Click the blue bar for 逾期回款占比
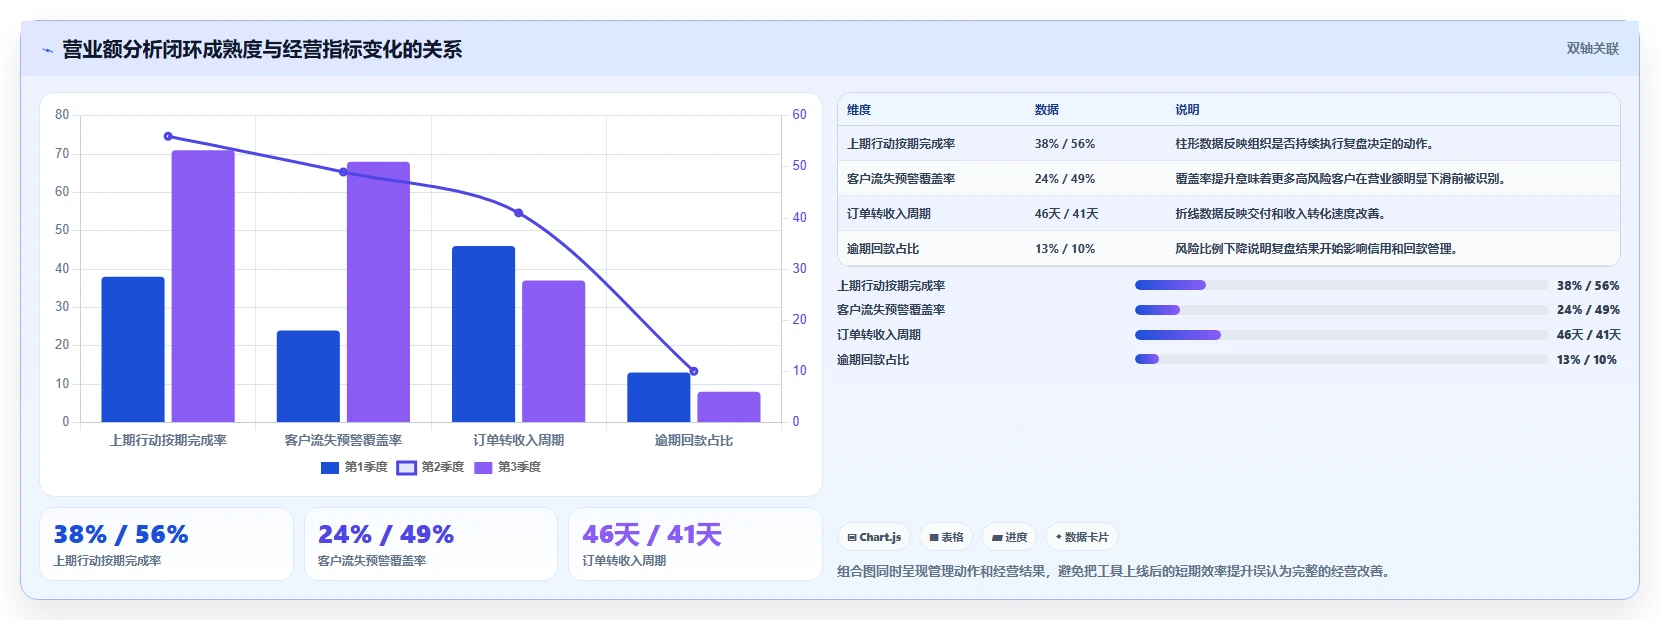Image resolution: width=1660 pixels, height=620 pixels. coord(659,397)
